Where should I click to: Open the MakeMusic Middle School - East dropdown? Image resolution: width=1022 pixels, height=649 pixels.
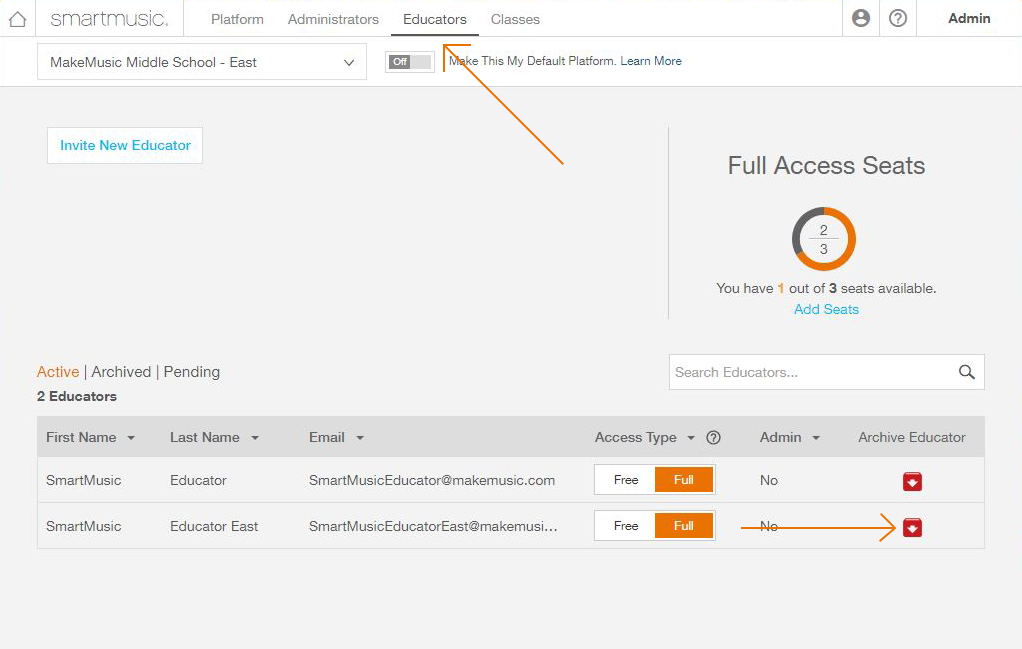point(202,62)
